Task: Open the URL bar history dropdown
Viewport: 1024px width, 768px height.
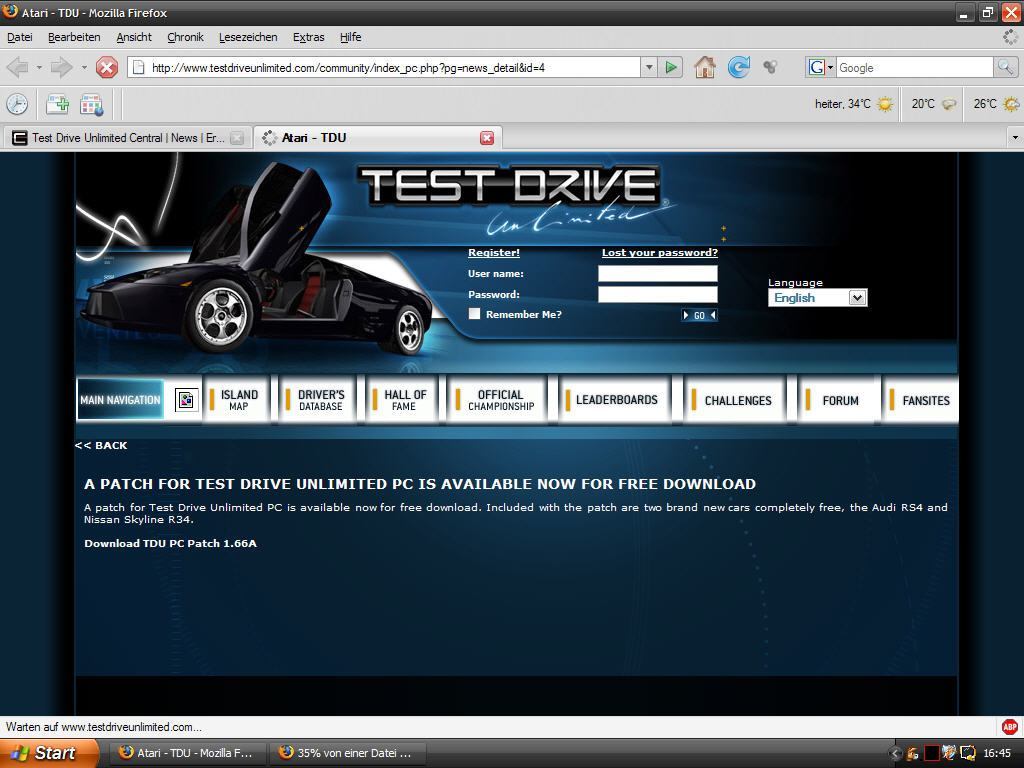Action: pos(648,67)
